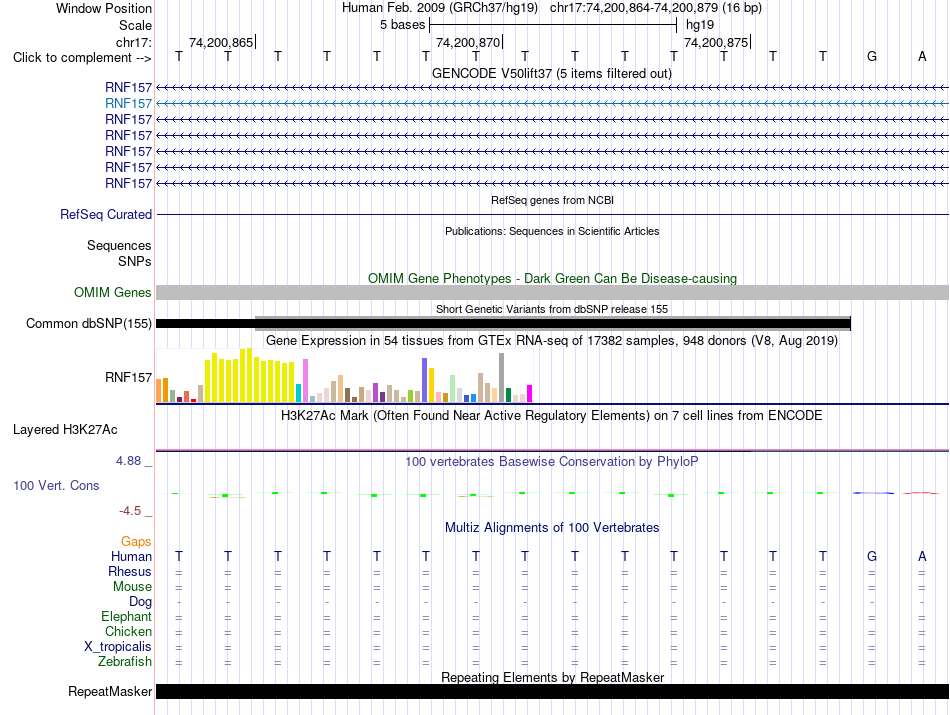Image resolution: width=950 pixels, height=715 pixels.
Task: Click the tallest gray bar in GTEx chart
Action: [502, 377]
